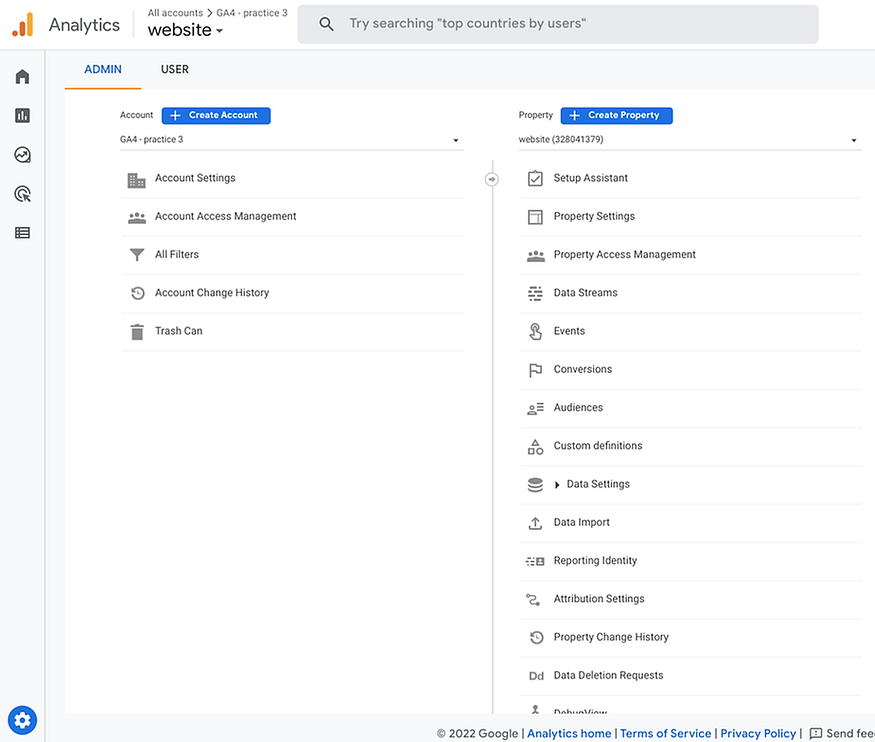875x742 pixels.
Task: Open the Conversions text entry
Action: click(583, 369)
